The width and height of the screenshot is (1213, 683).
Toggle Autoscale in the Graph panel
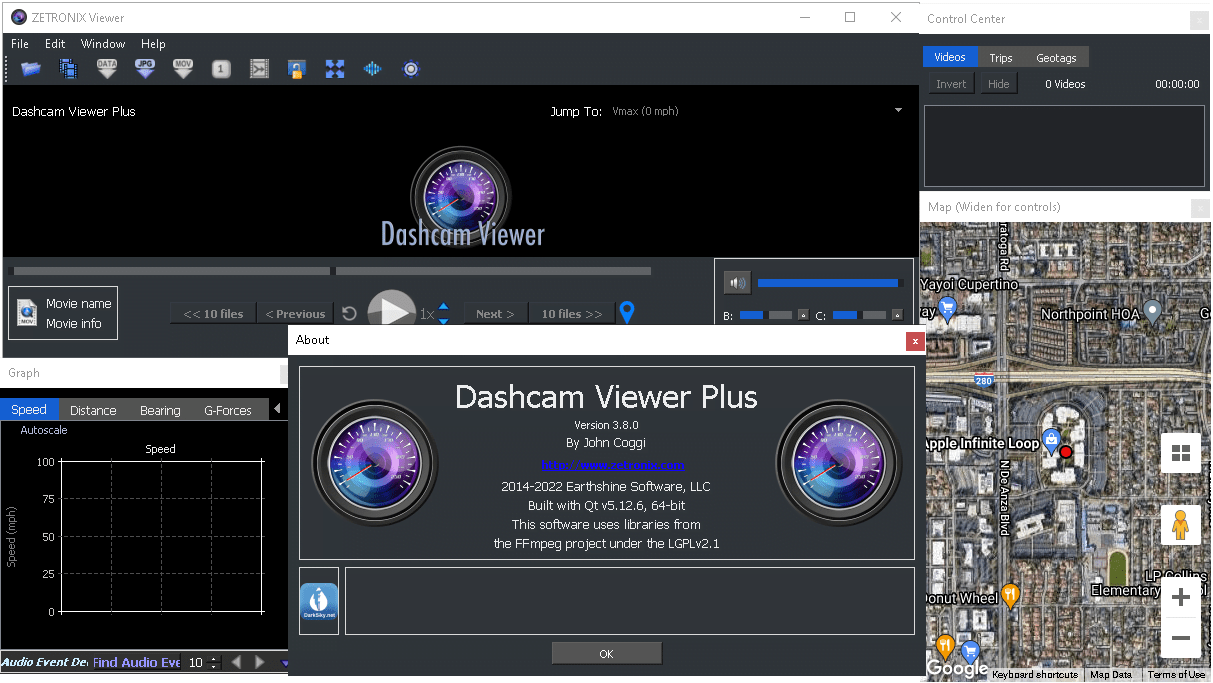coord(44,430)
